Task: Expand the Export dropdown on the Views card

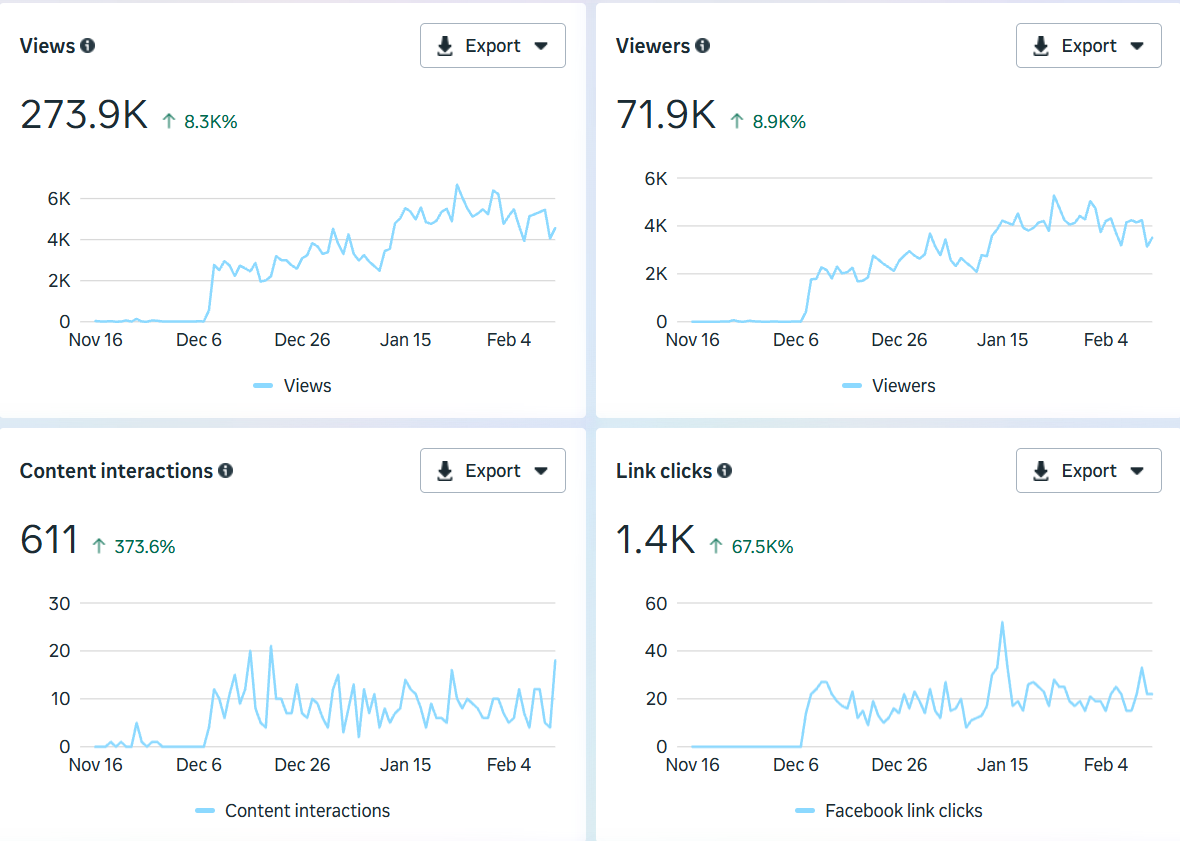Action: tap(540, 45)
